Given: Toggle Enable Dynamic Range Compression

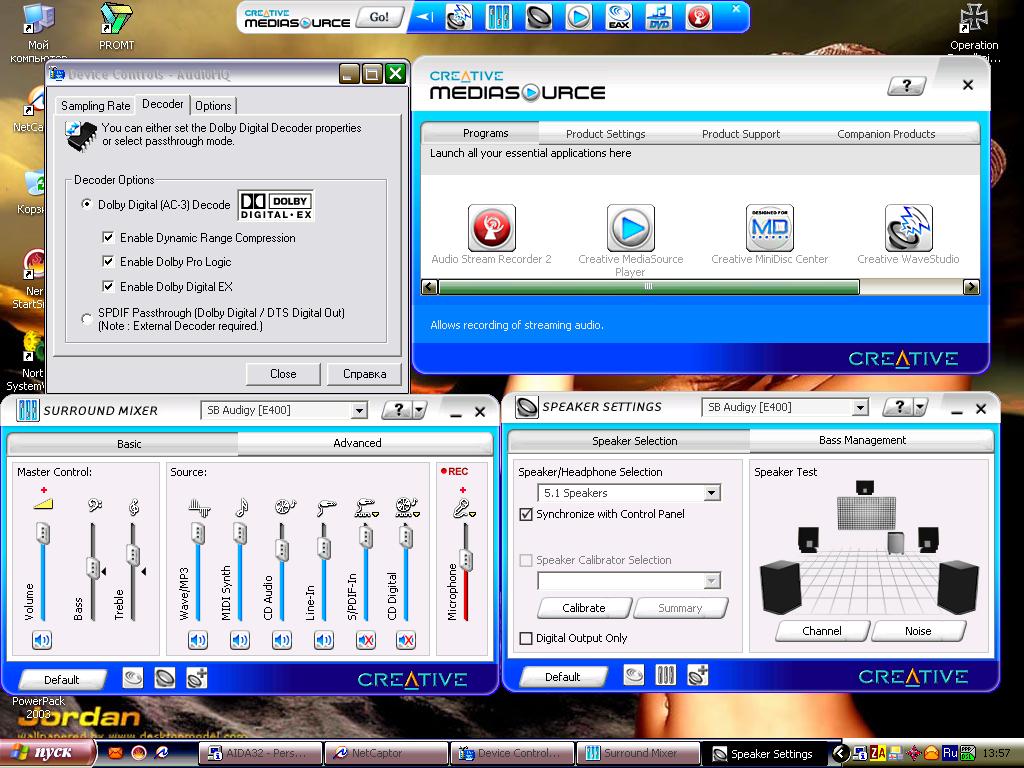Looking at the screenshot, I should [108, 238].
